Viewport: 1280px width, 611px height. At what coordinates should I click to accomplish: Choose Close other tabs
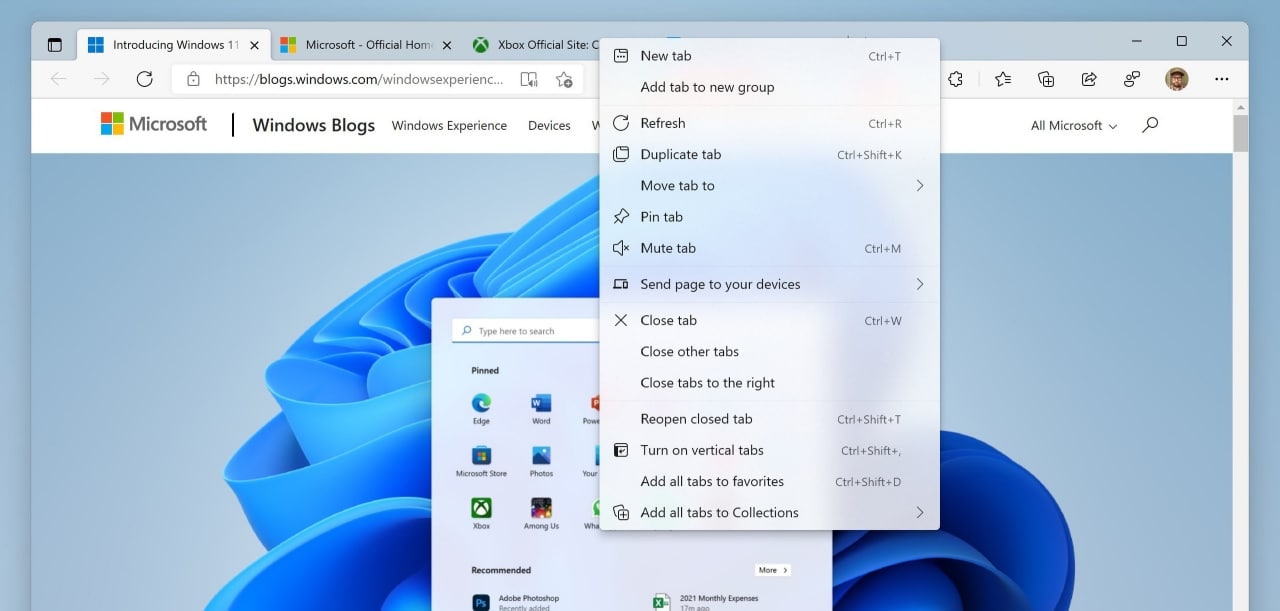click(x=769, y=351)
